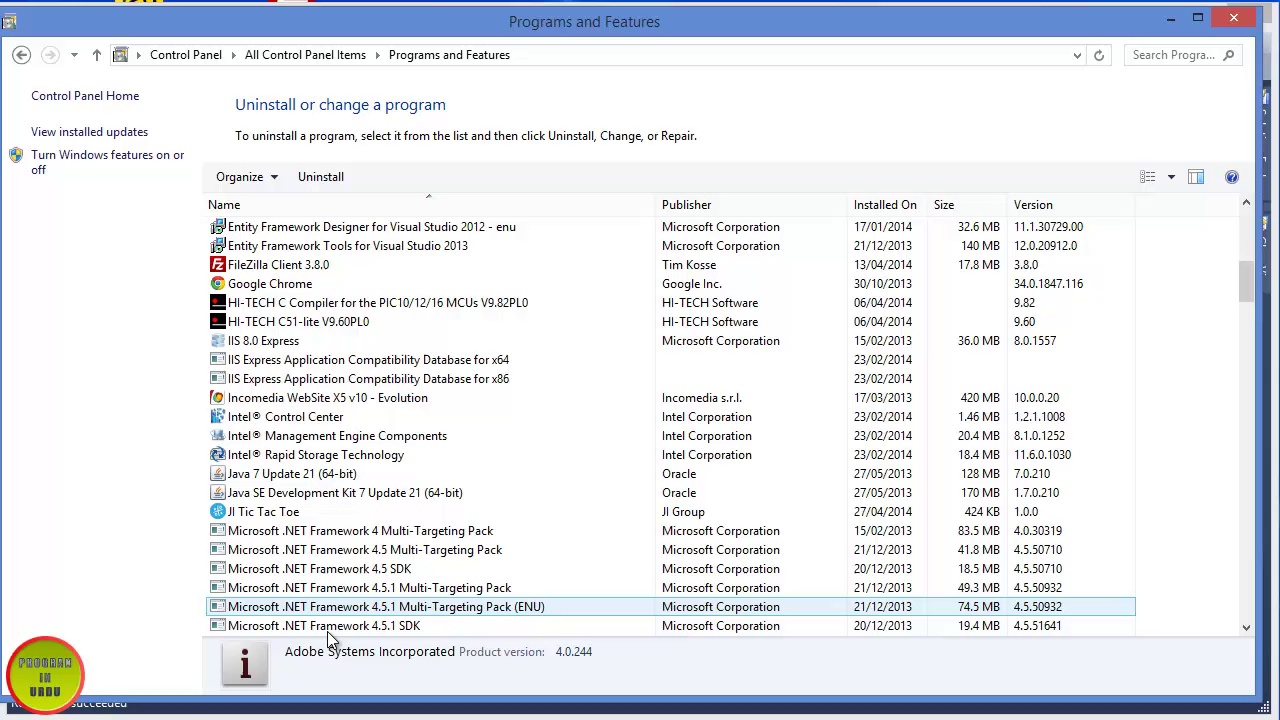This screenshot has height=720, width=1280.
Task: Click the IIS 8.0 Express icon
Action: (217, 341)
